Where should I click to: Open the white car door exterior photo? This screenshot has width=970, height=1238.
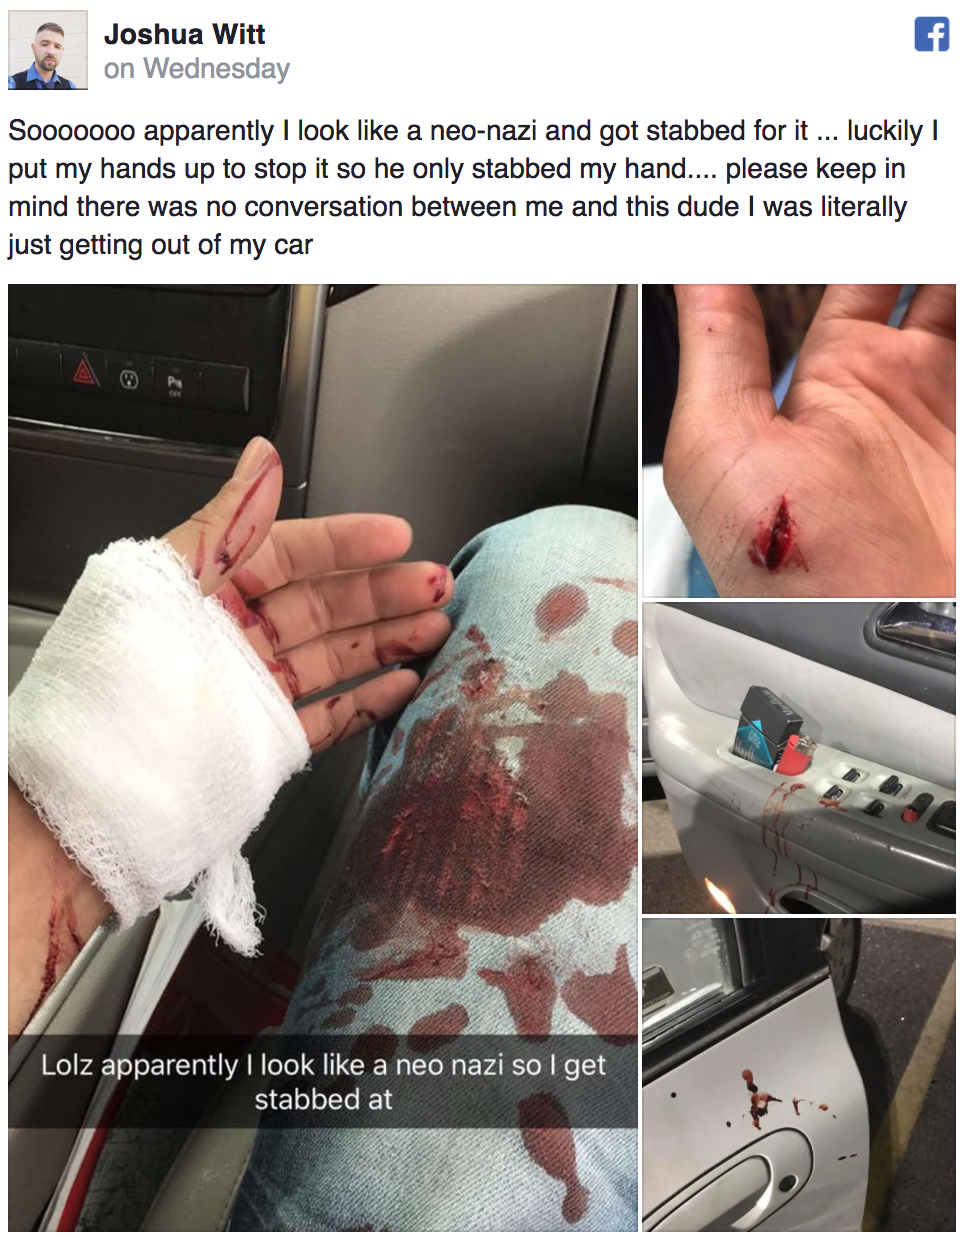coord(799,1075)
